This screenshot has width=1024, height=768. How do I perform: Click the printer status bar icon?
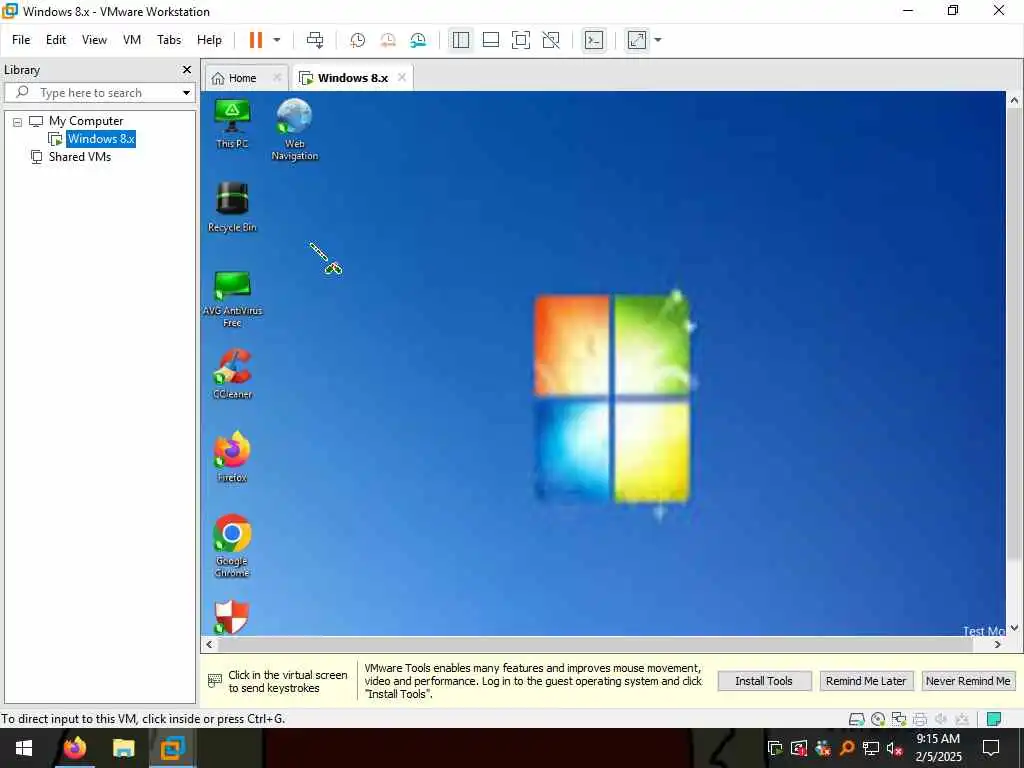(x=920, y=719)
